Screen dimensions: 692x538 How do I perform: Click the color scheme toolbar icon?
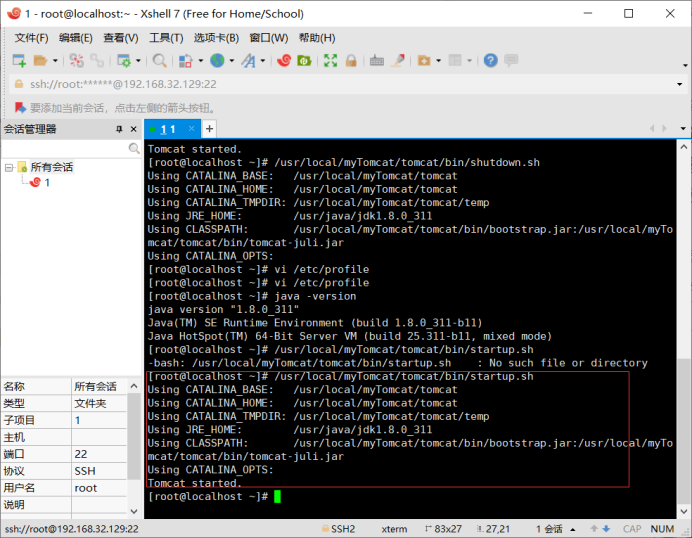pyautogui.click(x=186, y=60)
